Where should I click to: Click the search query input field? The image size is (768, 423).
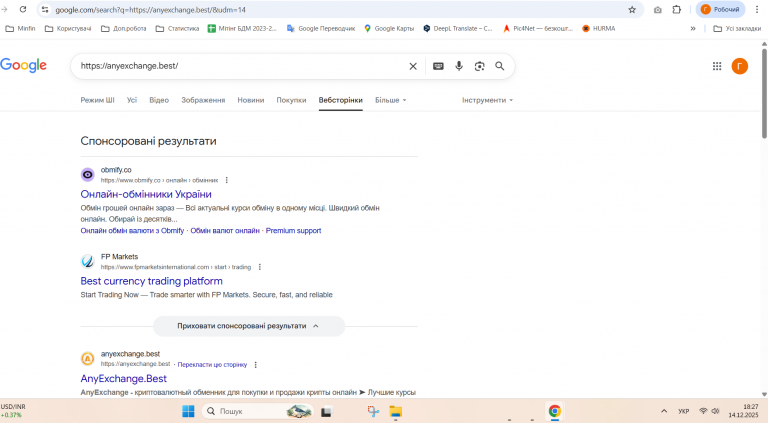[240, 66]
